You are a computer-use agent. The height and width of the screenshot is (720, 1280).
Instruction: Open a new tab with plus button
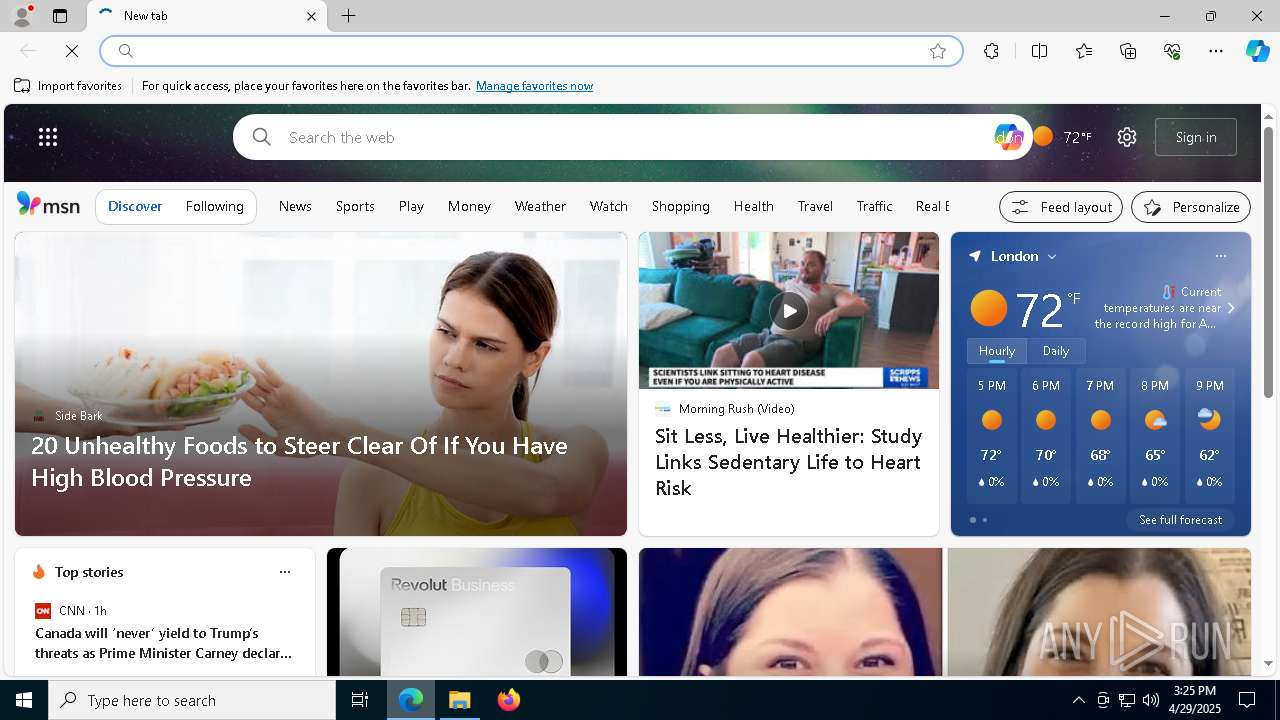(348, 16)
